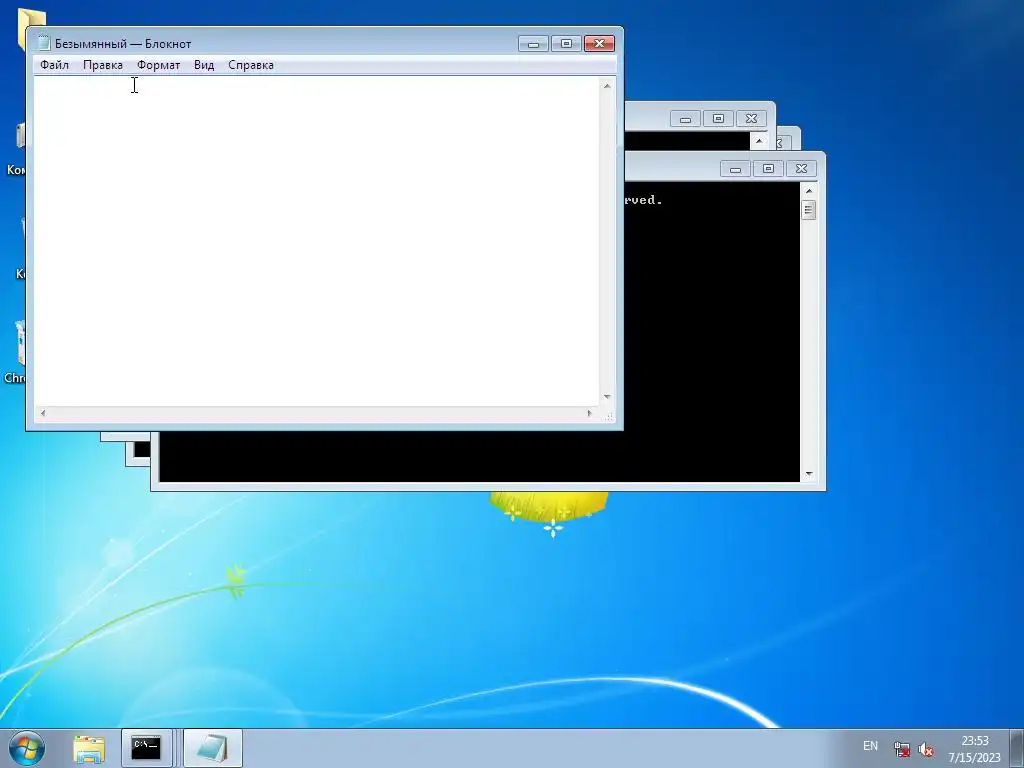Maximize the Блокнот window

pos(566,44)
